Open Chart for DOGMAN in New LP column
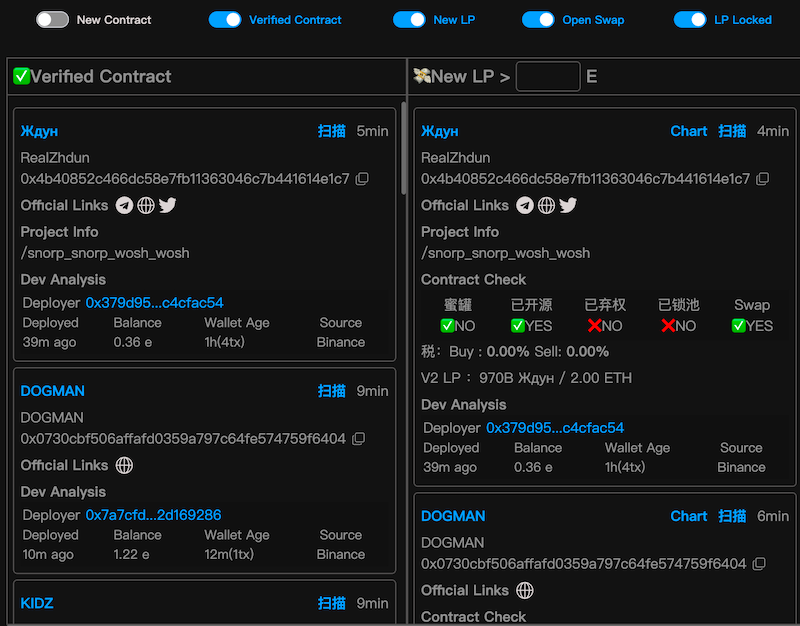 689,516
